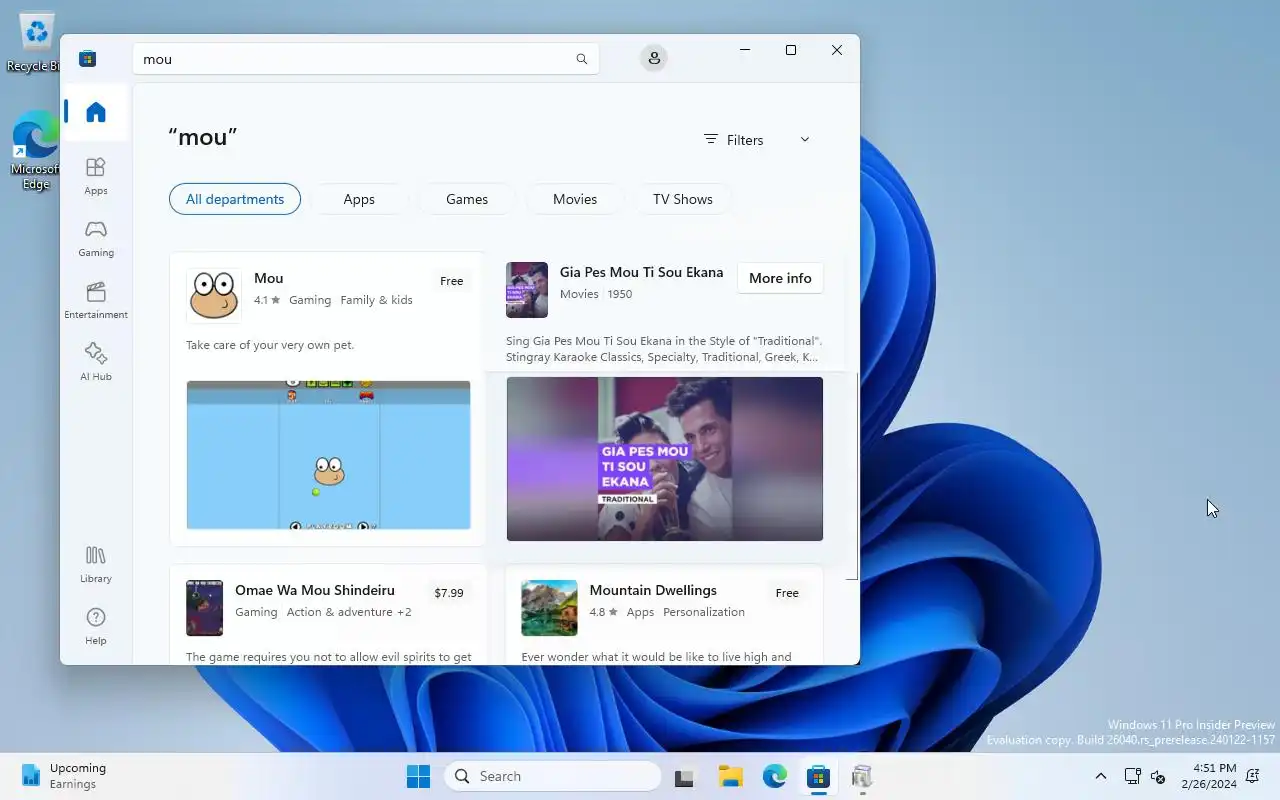The image size is (1280, 800).
Task: Click Mou's 4.1 star rating
Action: (267, 300)
